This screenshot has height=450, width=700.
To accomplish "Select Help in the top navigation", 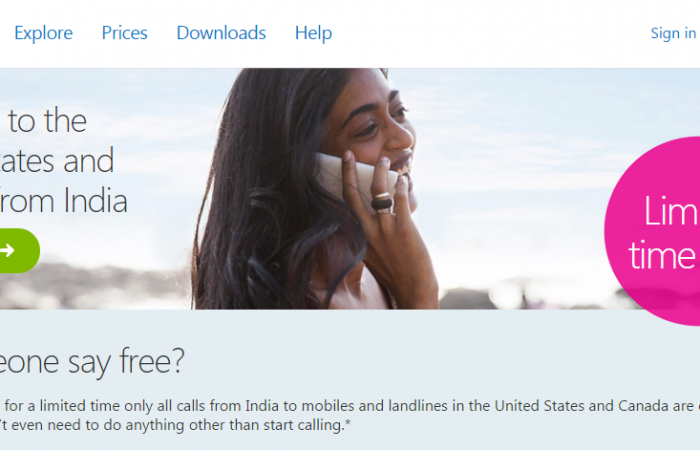I will coord(313,33).
